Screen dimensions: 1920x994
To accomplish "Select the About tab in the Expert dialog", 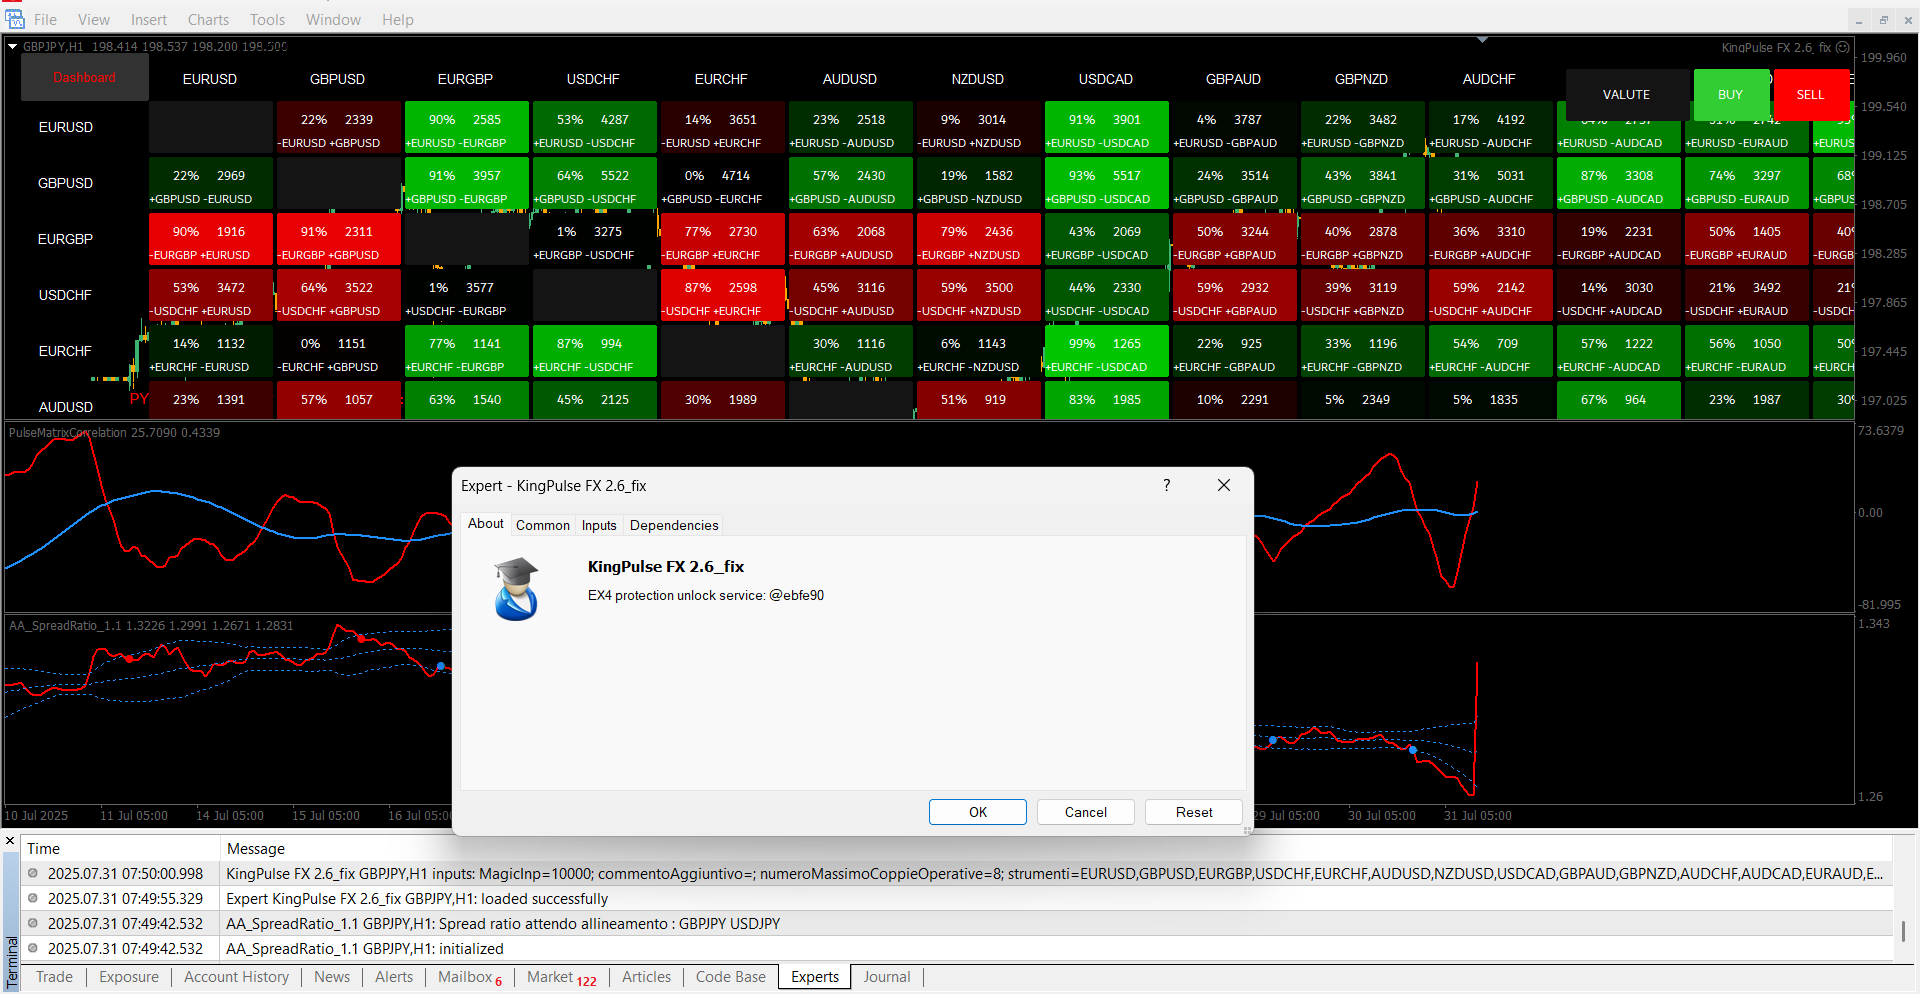I will pyautogui.click(x=486, y=523).
